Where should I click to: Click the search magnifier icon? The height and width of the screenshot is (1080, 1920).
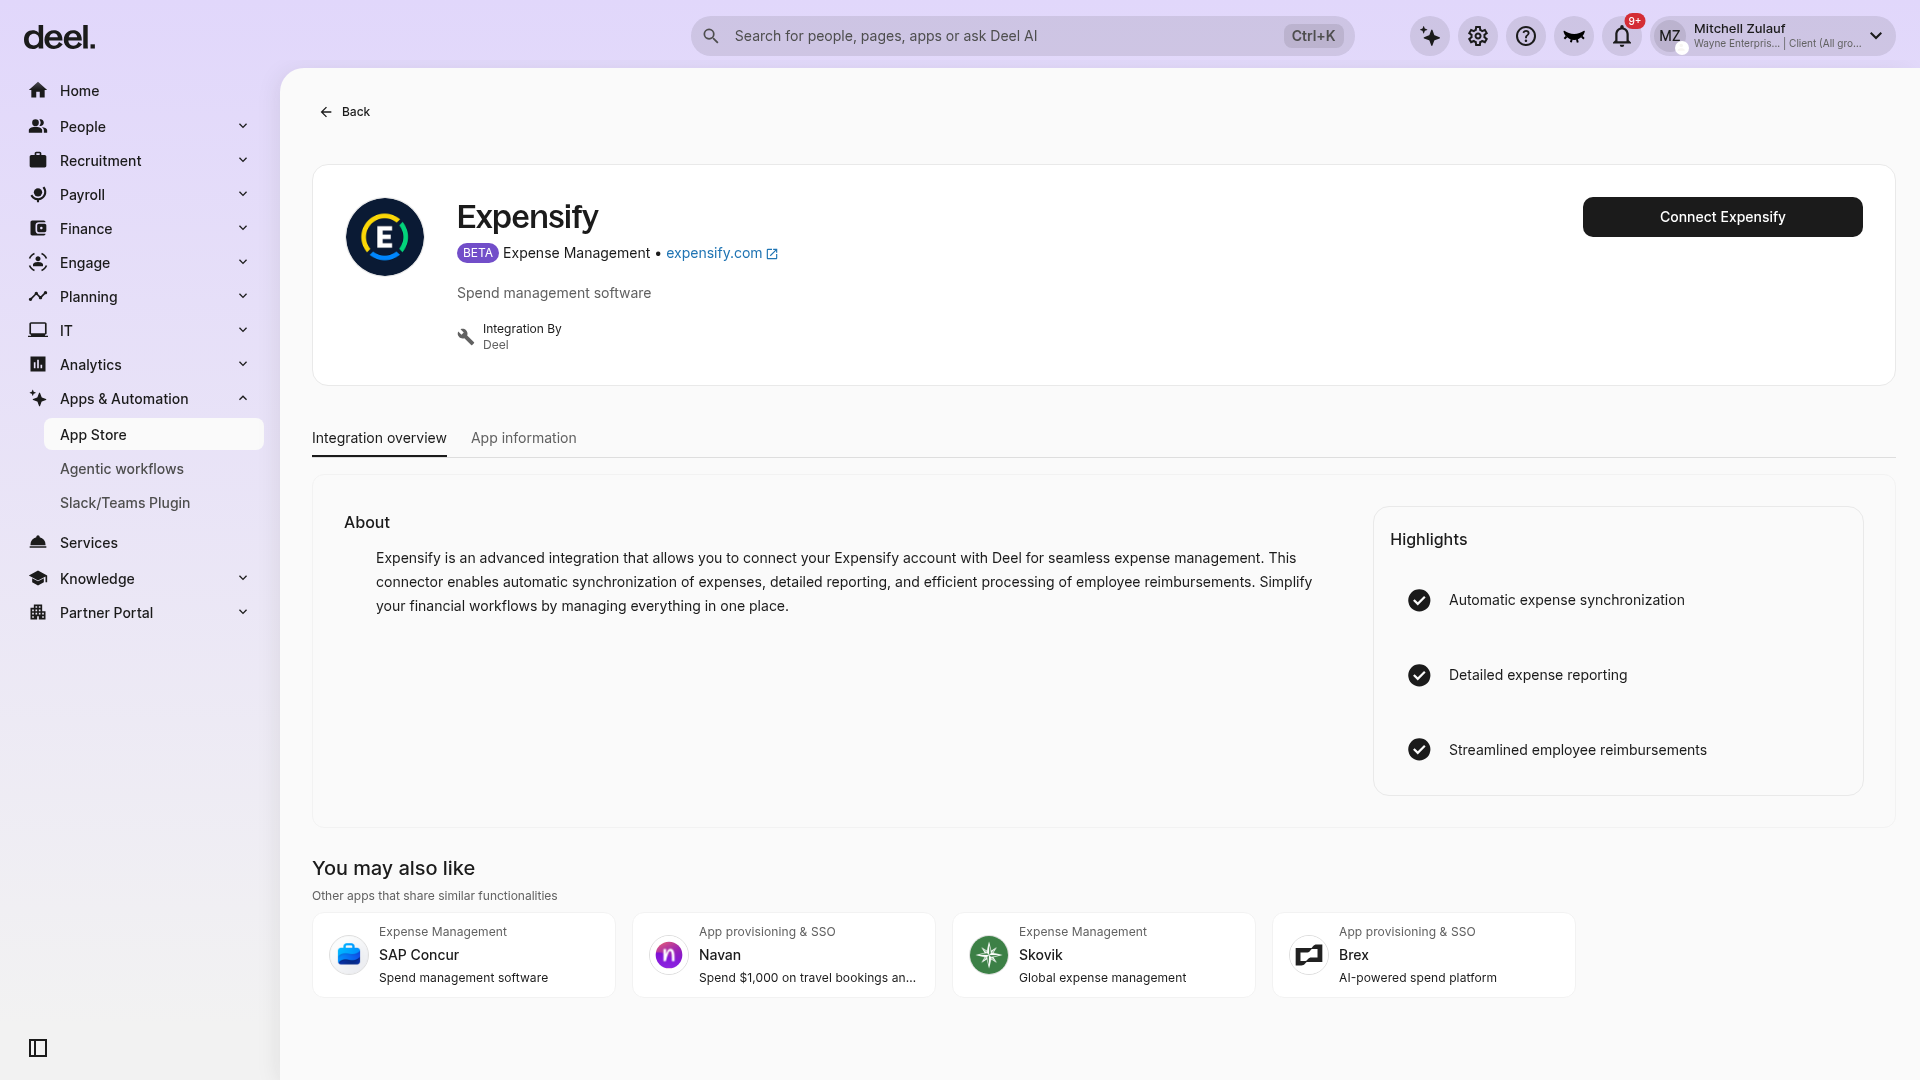coord(711,36)
